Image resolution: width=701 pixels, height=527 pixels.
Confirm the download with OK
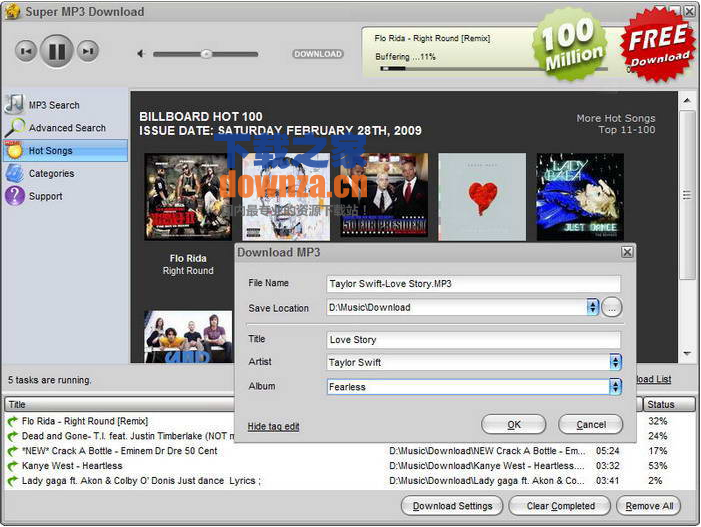tap(514, 425)
